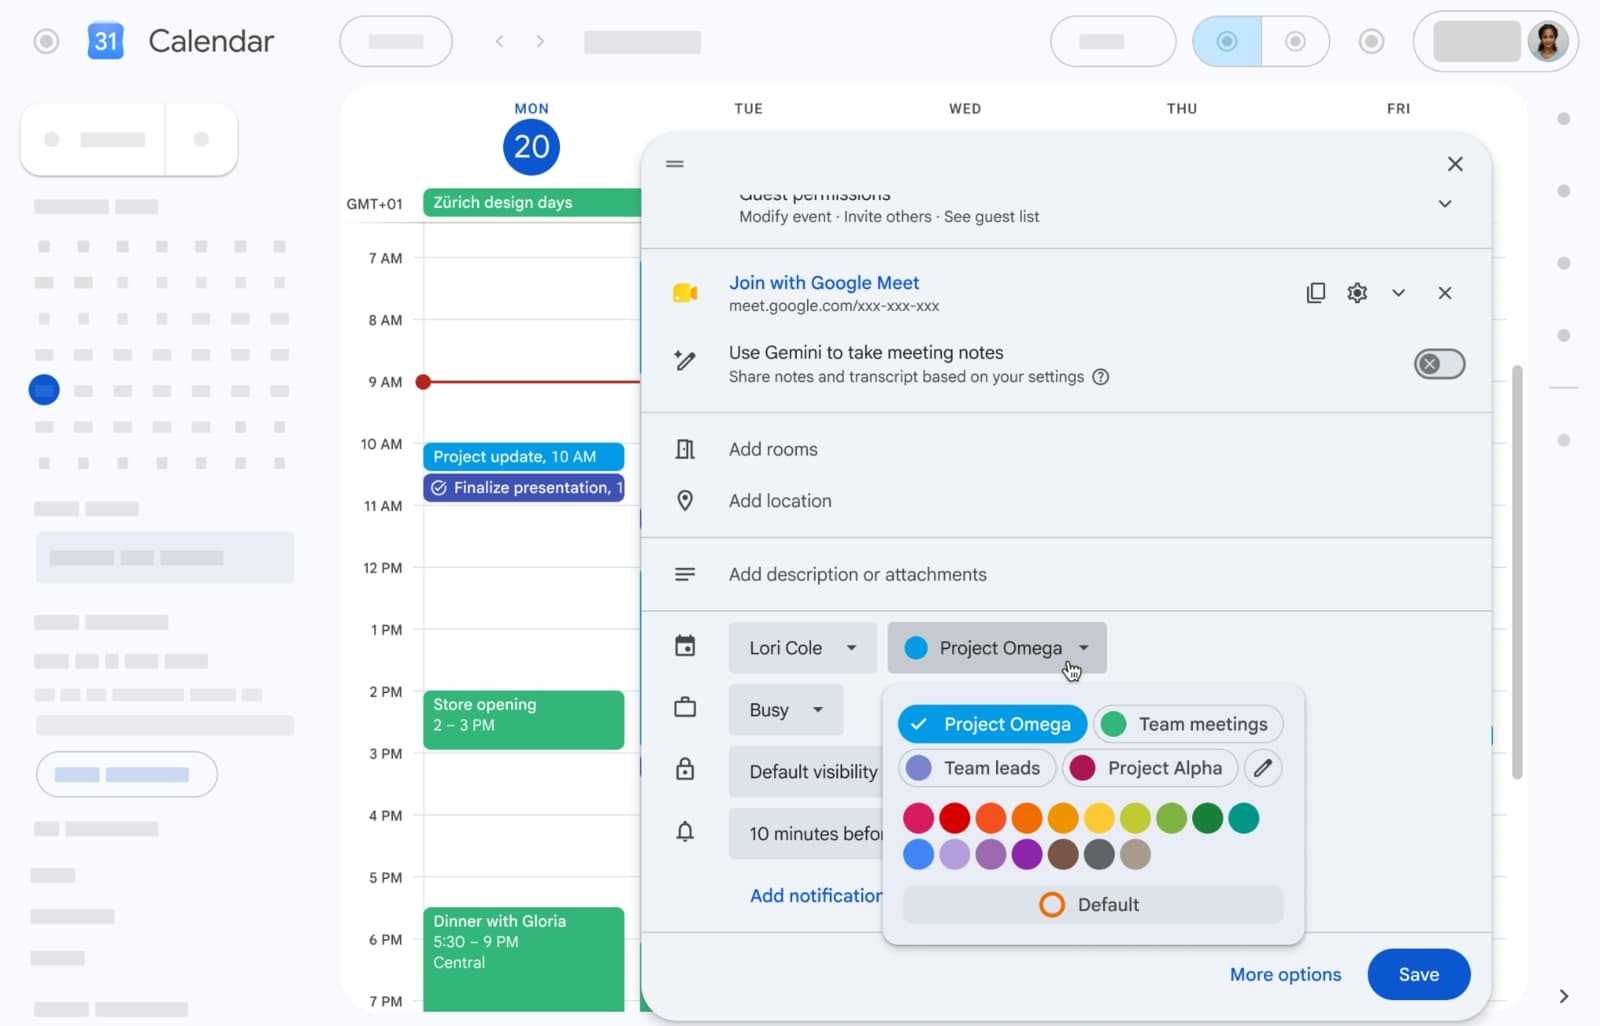Click the rooms building icon
The image size is (1600, 1026).
click(x=685, y=449)
